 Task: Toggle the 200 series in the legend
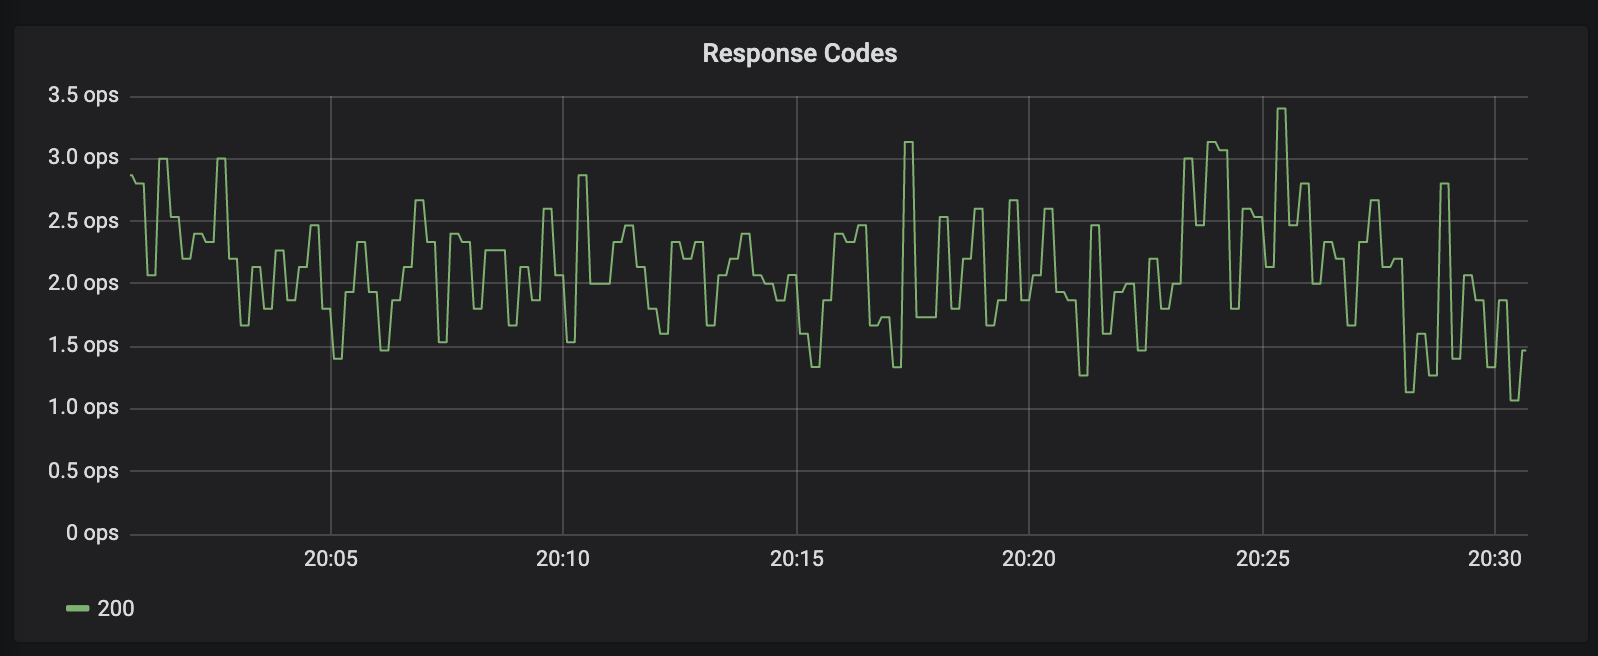pos(115,608)
